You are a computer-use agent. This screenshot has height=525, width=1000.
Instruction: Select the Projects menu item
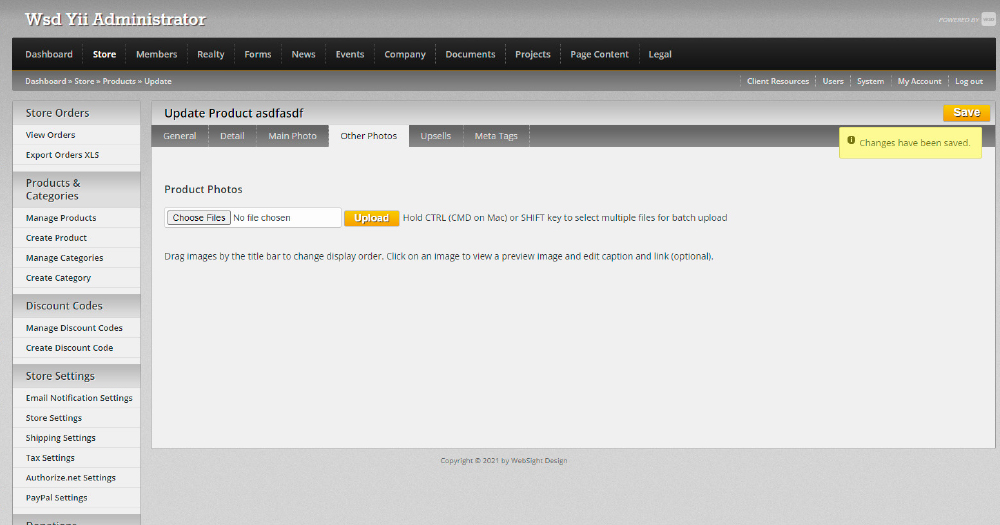point(533,54)
